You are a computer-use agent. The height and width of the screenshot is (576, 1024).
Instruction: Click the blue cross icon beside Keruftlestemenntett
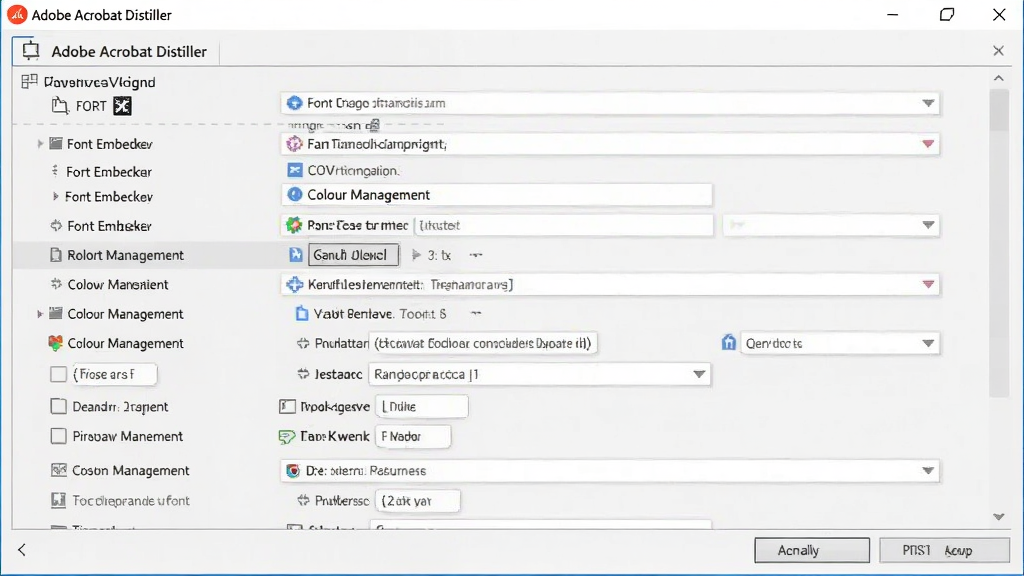pos(295,284)
